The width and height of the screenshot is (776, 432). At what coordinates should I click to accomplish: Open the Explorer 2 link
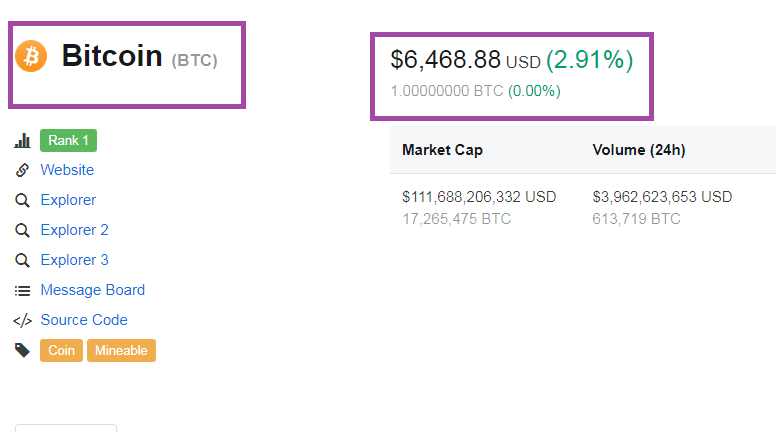point(74,230)
